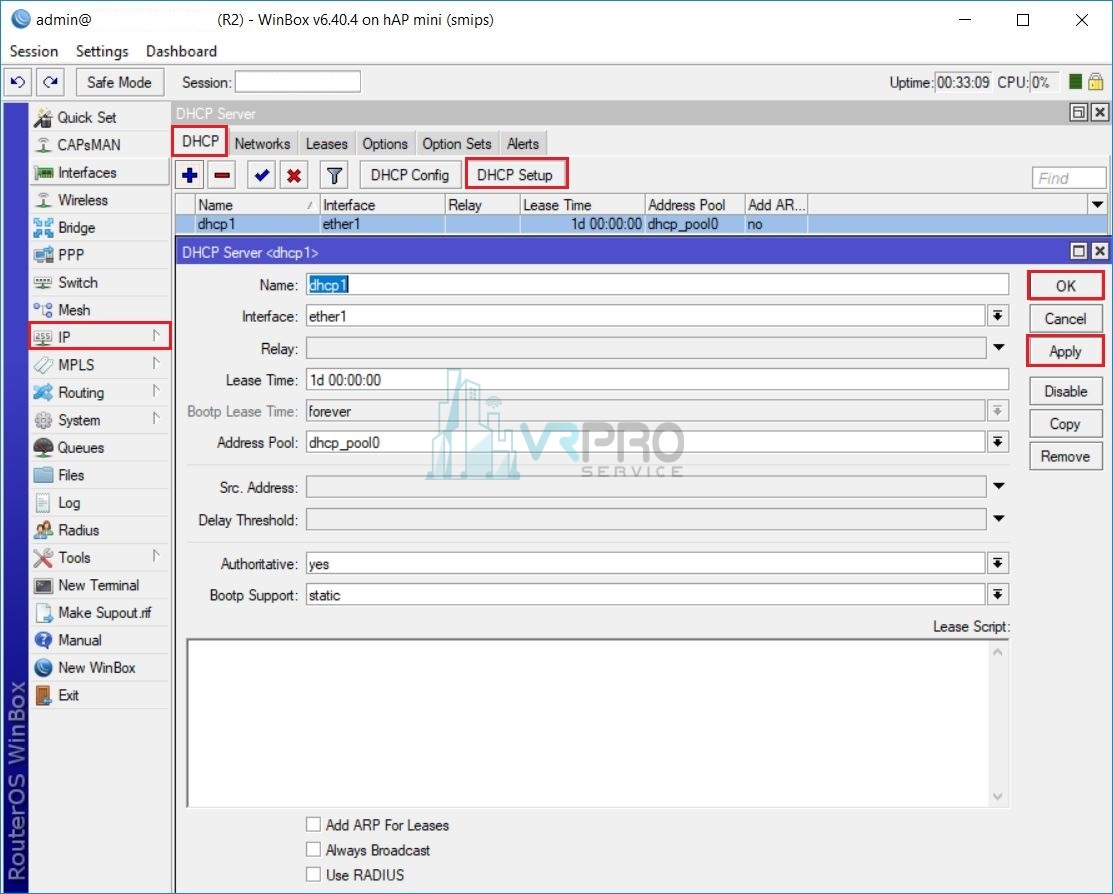1113x894 pixels.
Task: Open the Interface dropdown
Action: click(x=997, y=316)
